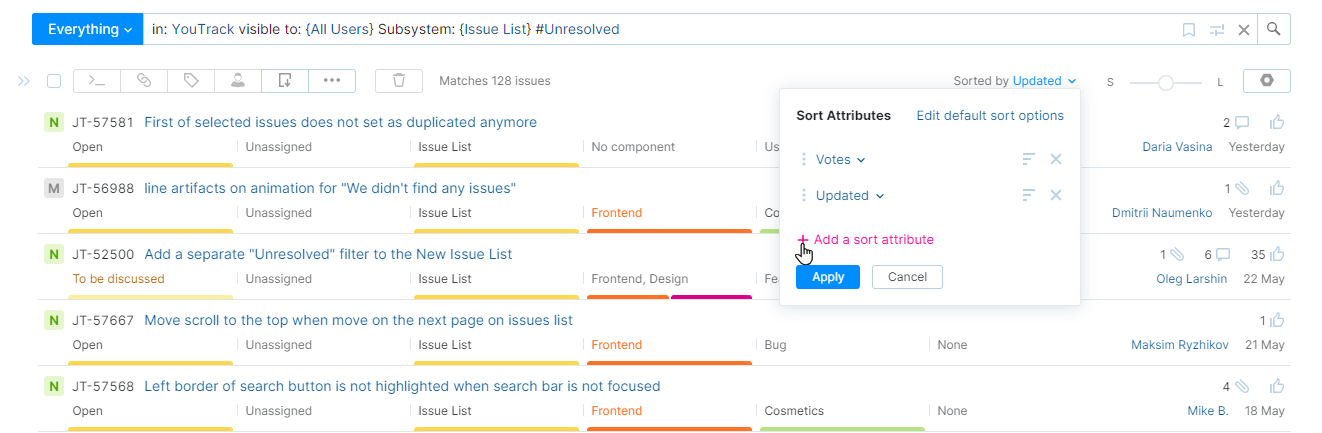Toggle sort direction for Updated attribute
1322x433 pixels.
click(1028, 195)
